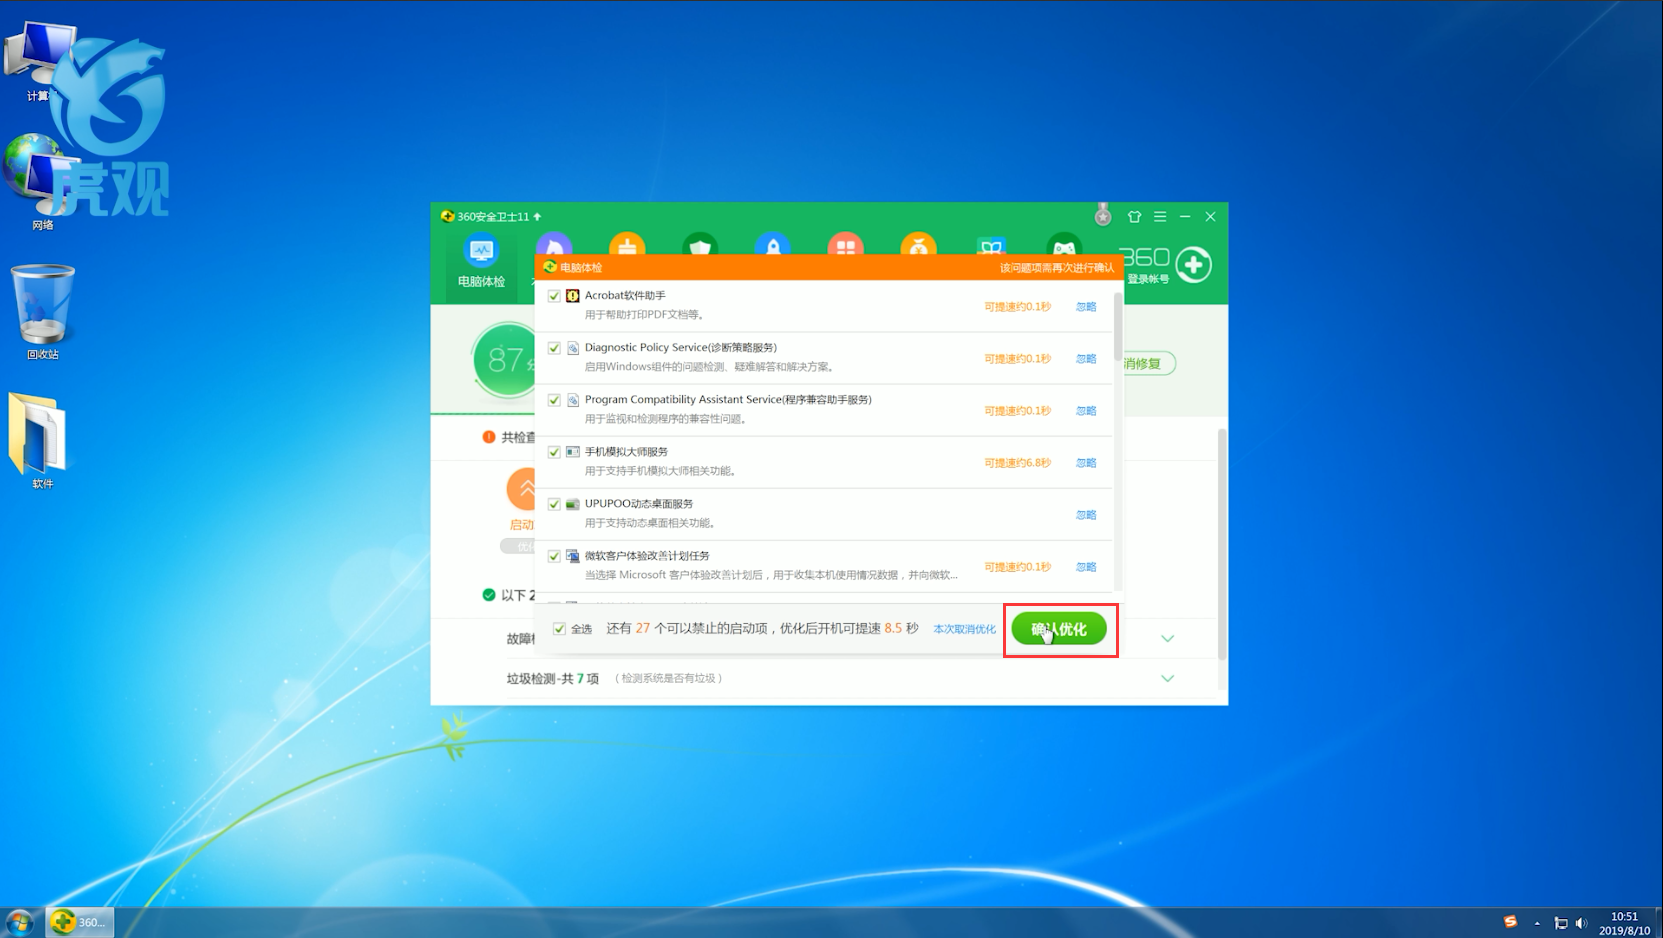Click the Windows Start button

coord(20,922)
